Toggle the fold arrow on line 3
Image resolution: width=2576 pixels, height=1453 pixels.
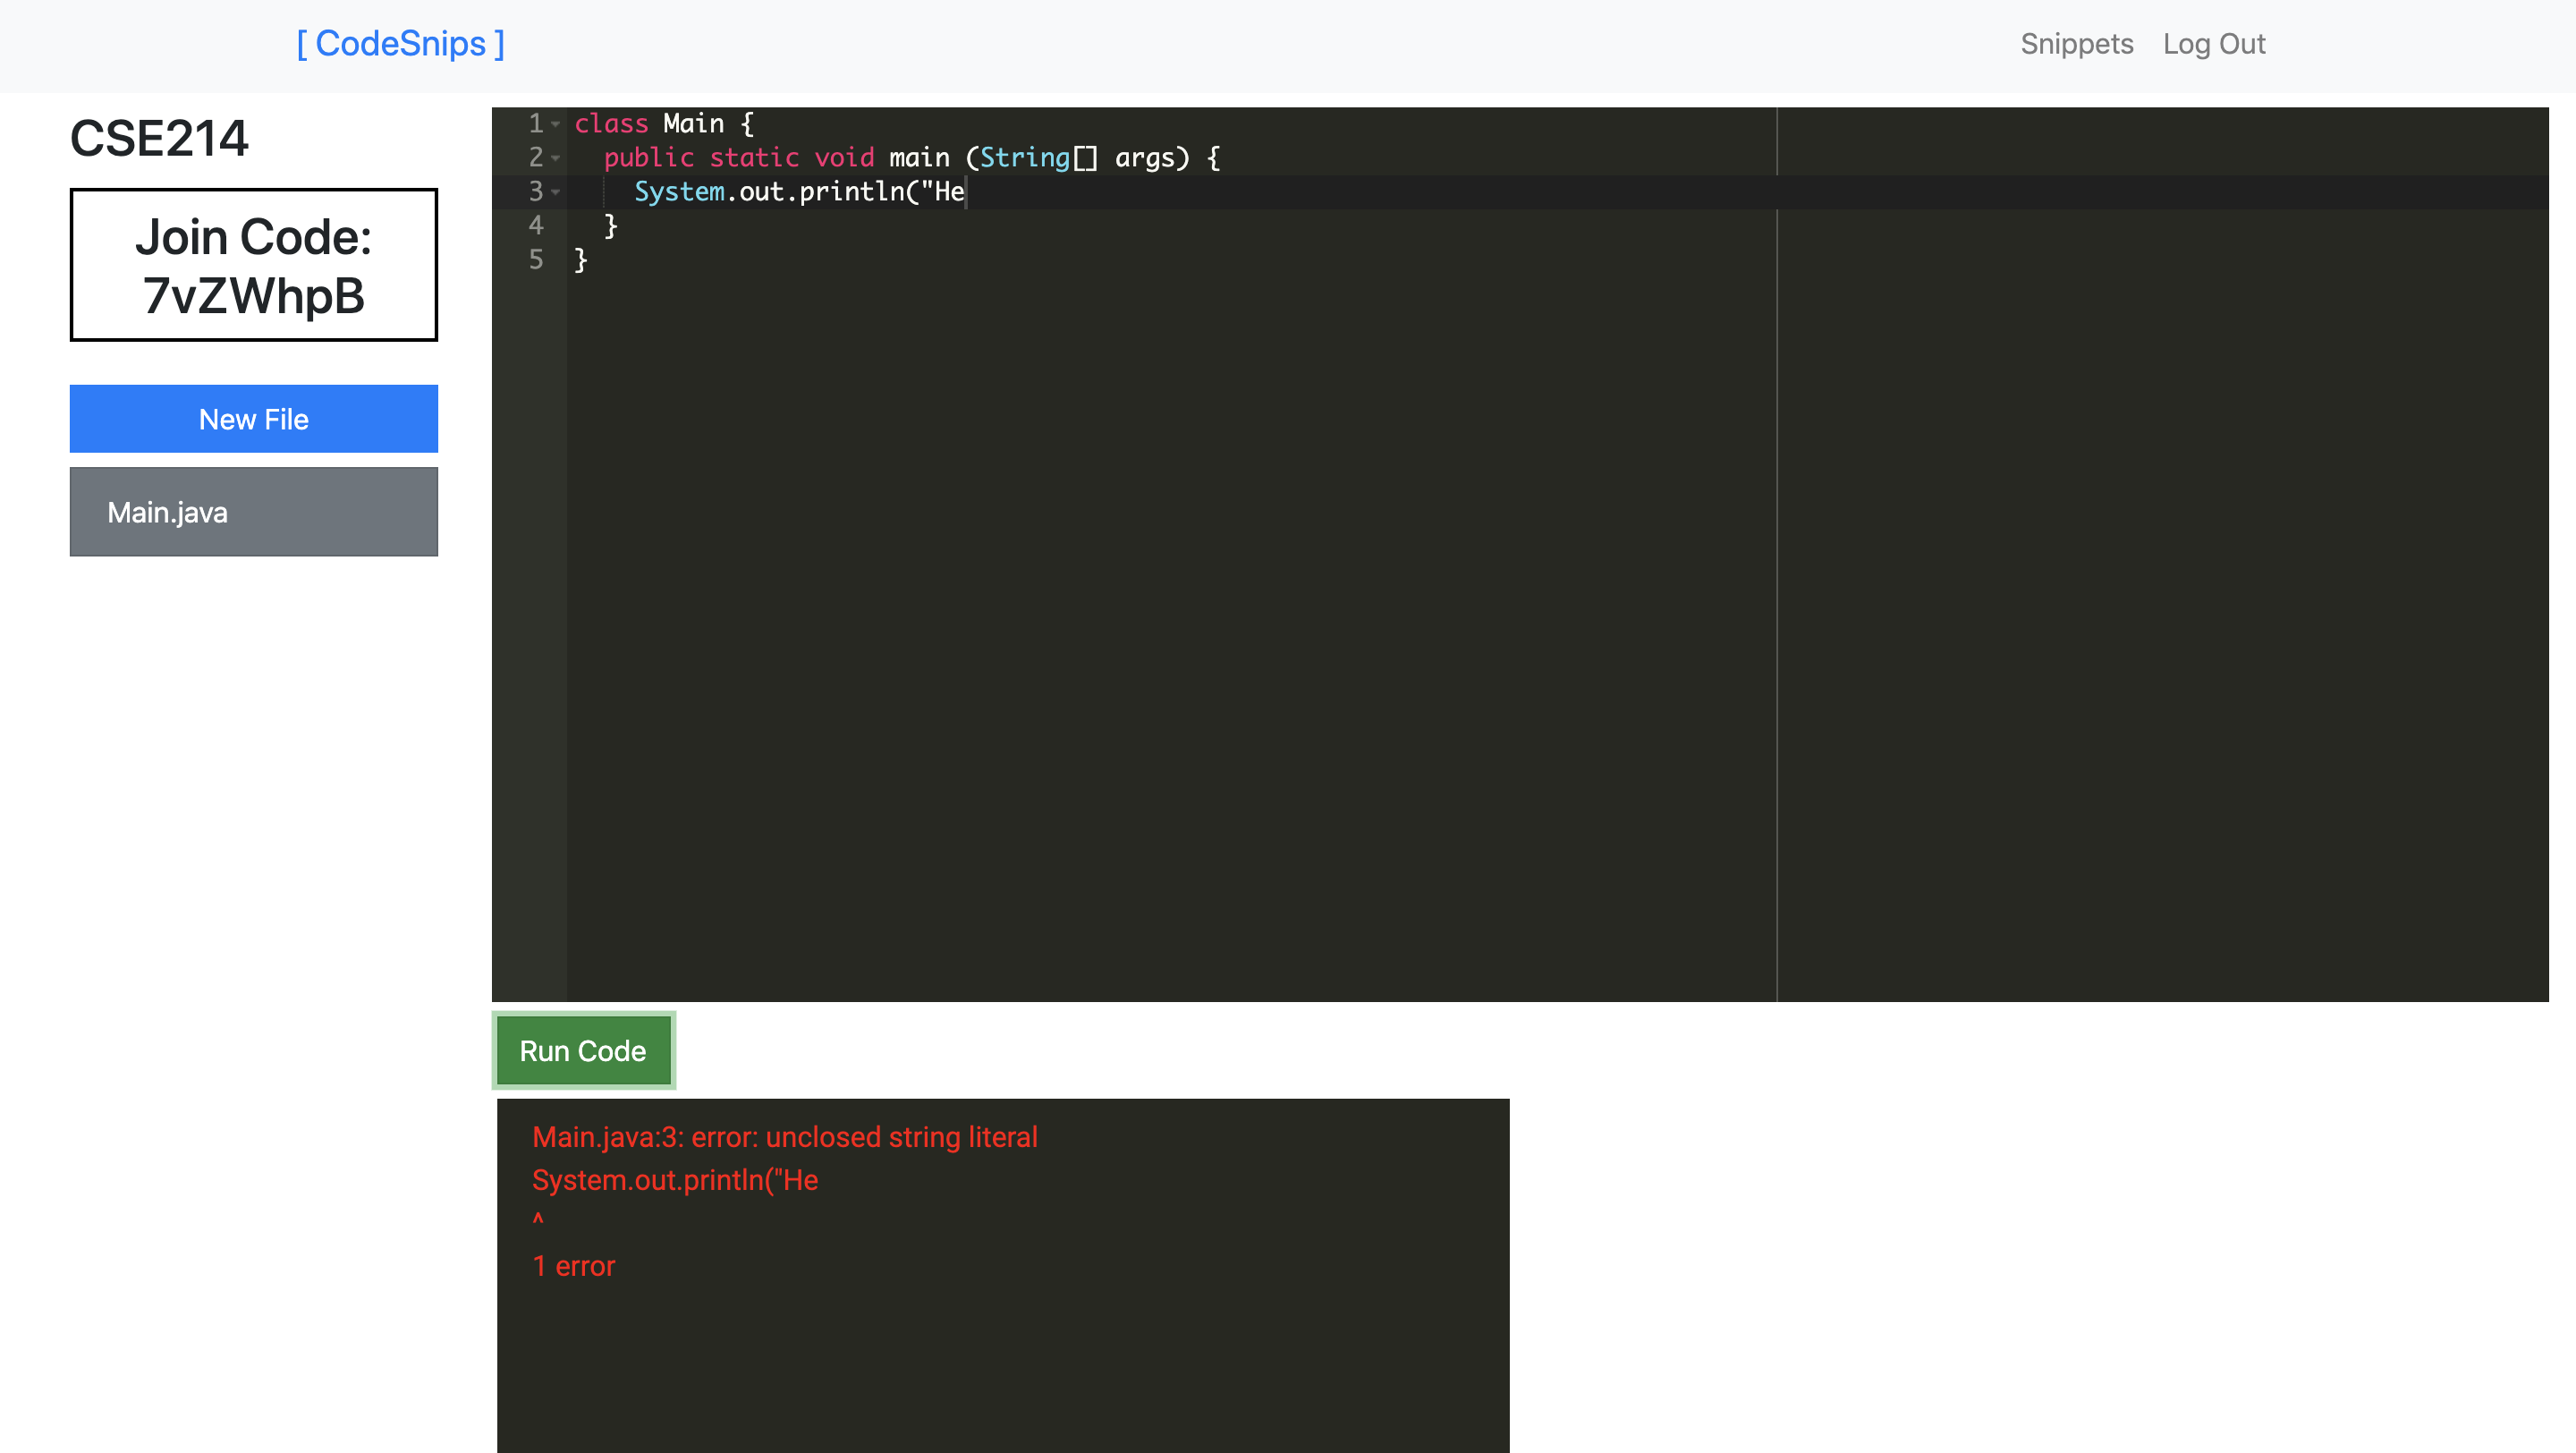pos(555,192)
